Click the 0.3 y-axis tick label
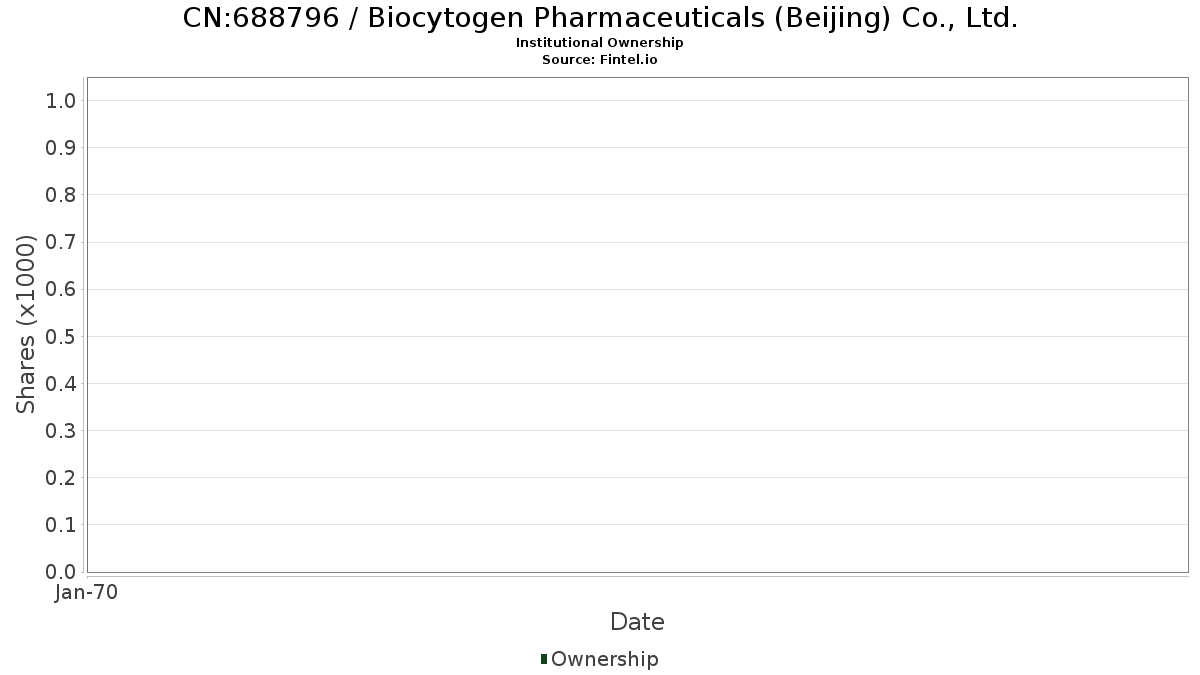 [x=61, y=431]
